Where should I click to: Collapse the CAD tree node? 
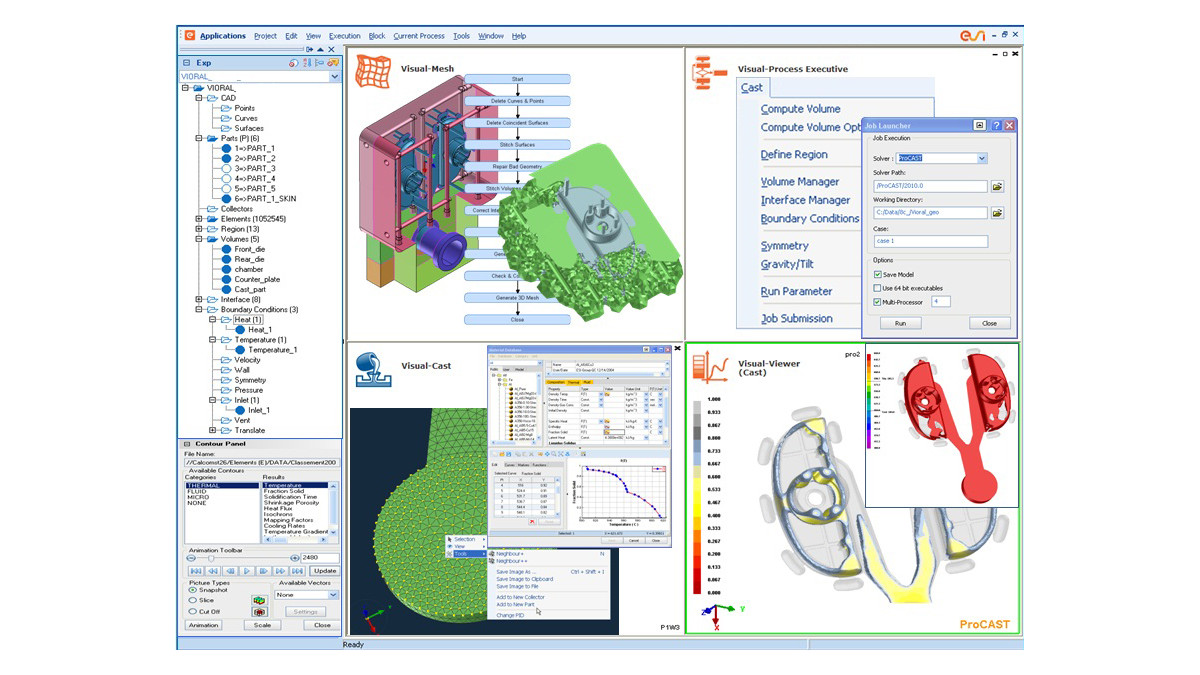point(200,98)
